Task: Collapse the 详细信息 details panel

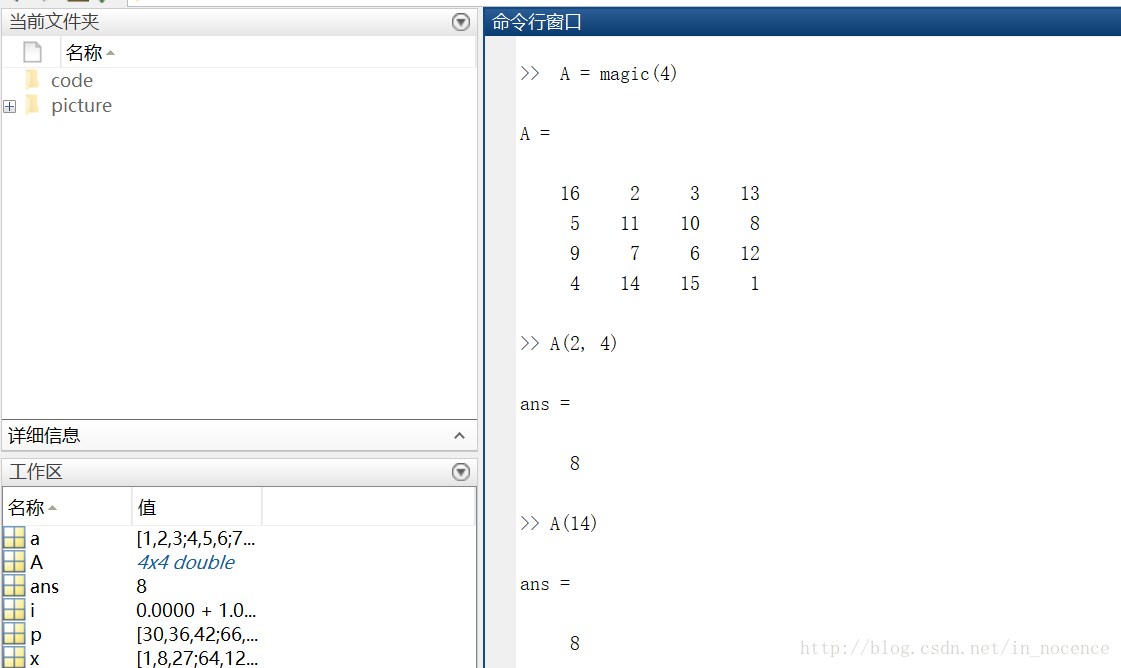Action: pyautogui.click(x=459, y=436)
